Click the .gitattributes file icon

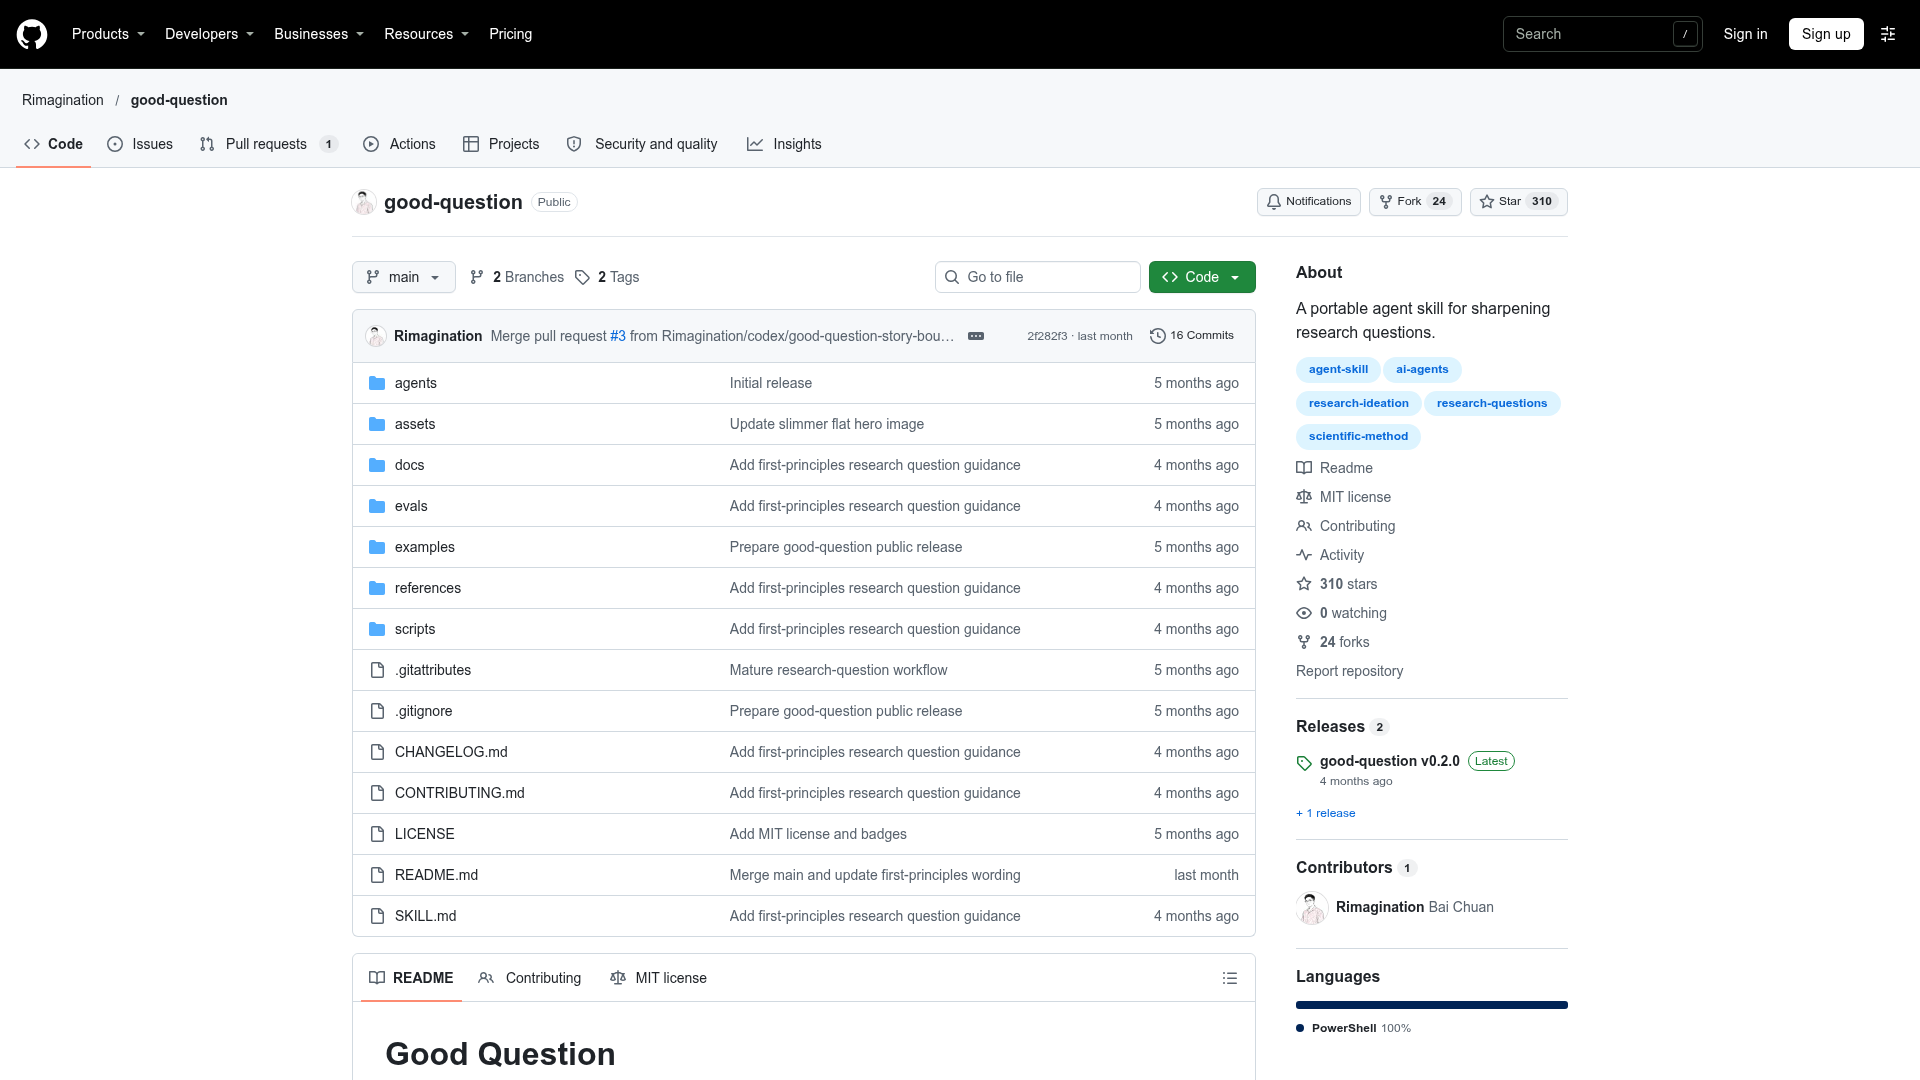coord(377,670)
